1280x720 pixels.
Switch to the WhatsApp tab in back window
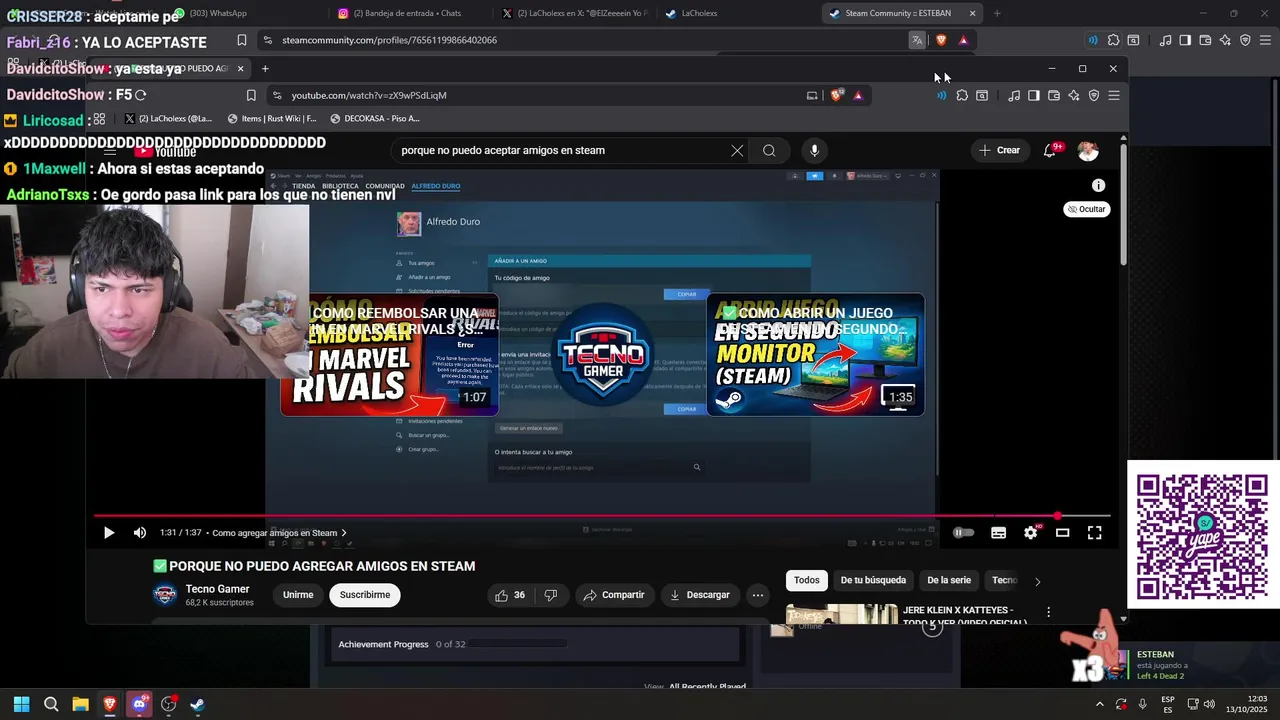click(211, 13)
